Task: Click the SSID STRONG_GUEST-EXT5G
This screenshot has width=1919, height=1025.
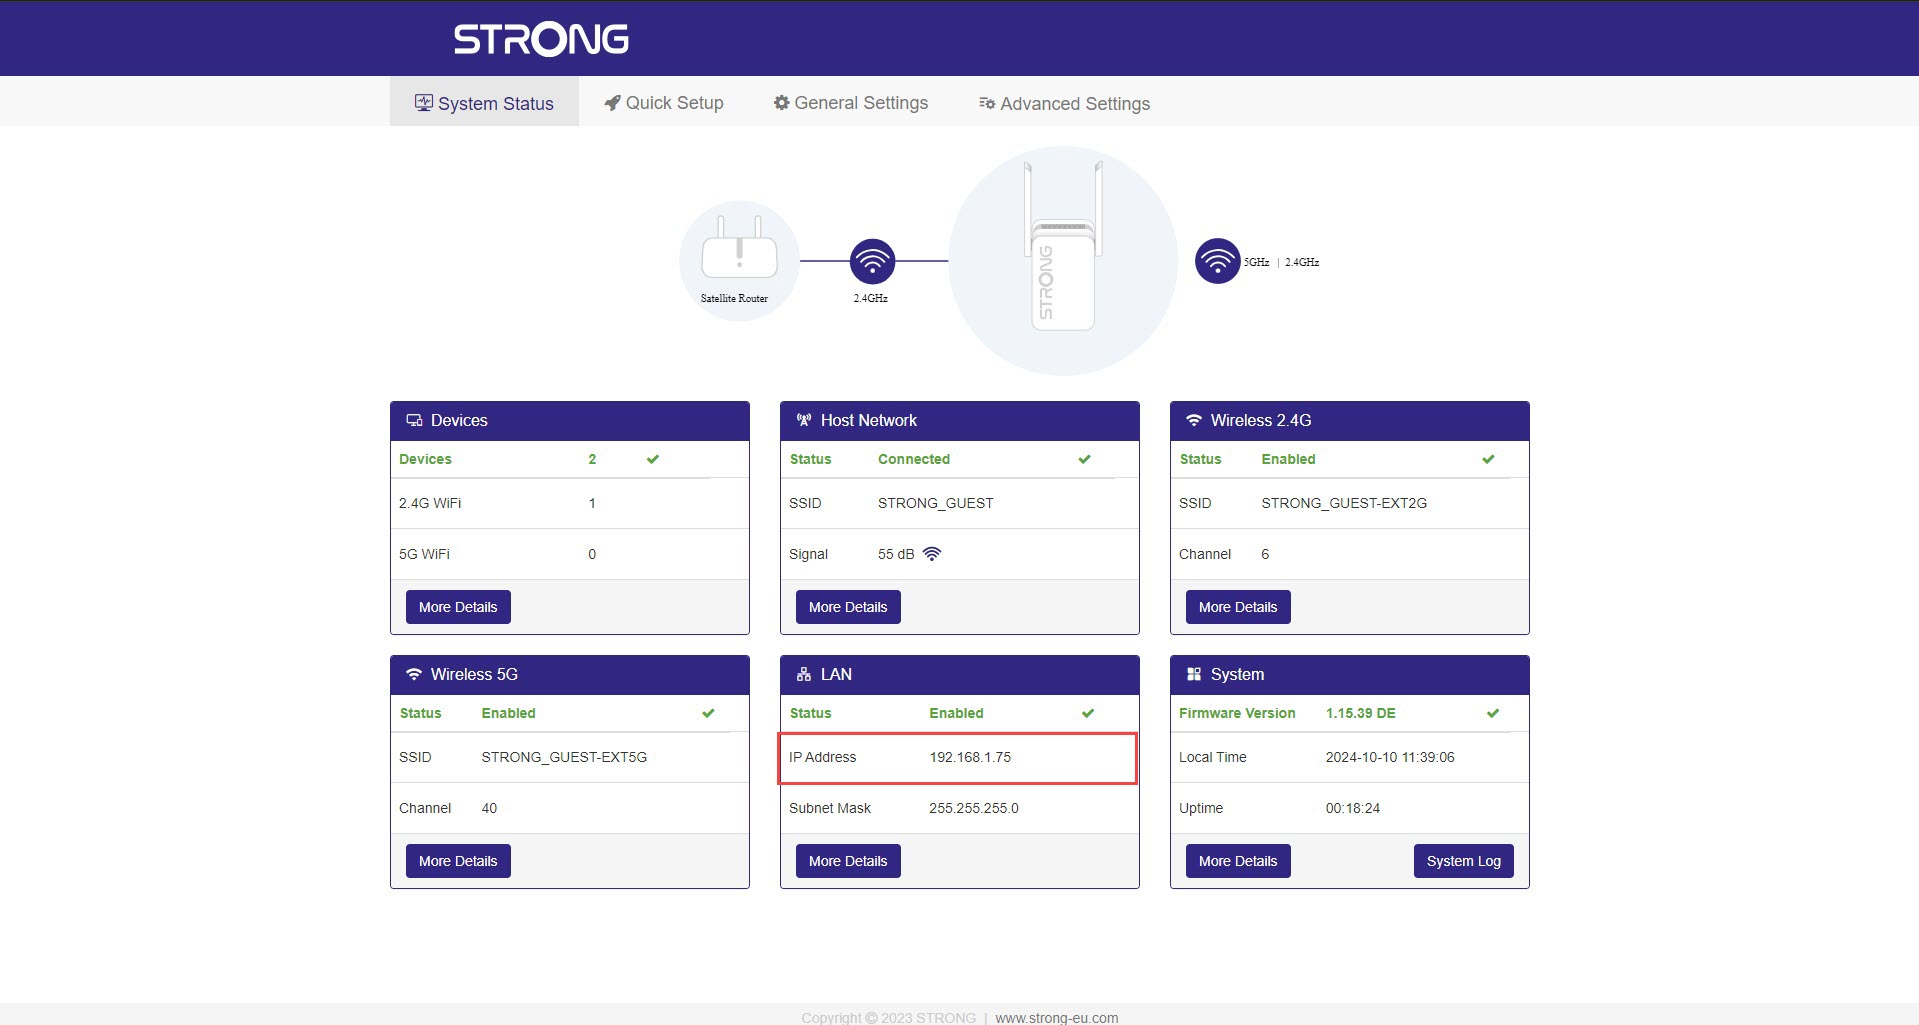Action: point(564,757)
